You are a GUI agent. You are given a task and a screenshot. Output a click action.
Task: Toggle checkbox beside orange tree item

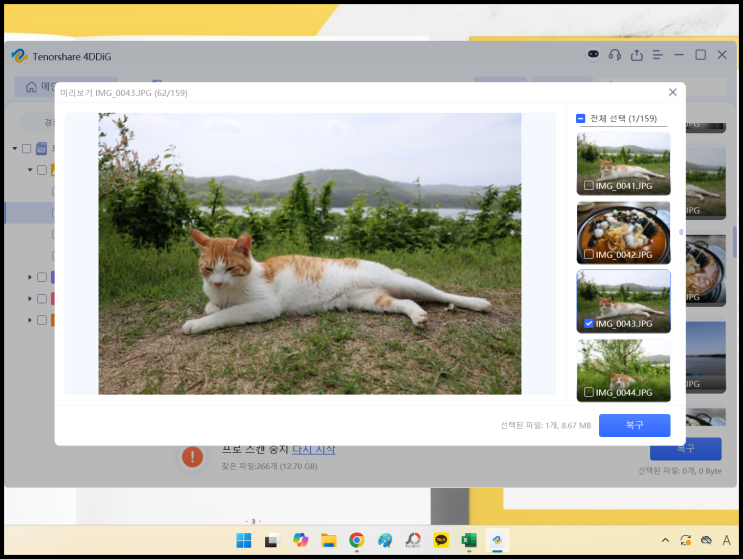click(42, 320)
